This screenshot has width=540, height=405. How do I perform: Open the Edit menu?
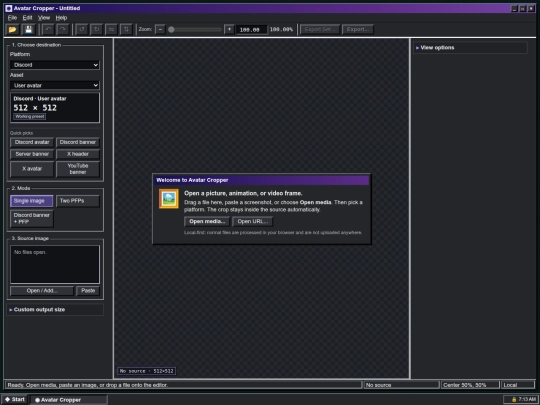[x=28, y=18]
